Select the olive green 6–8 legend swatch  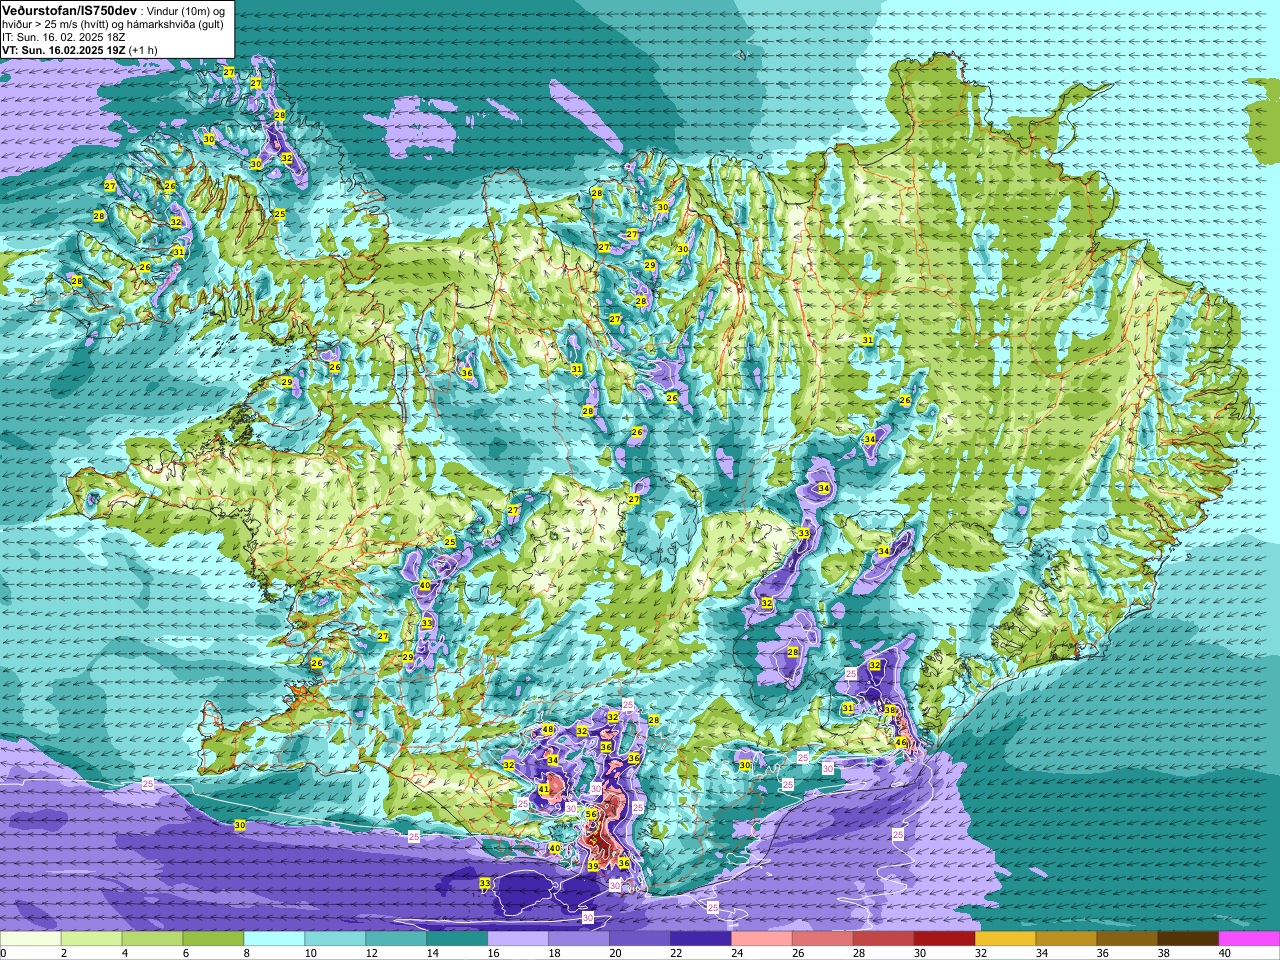213,939
